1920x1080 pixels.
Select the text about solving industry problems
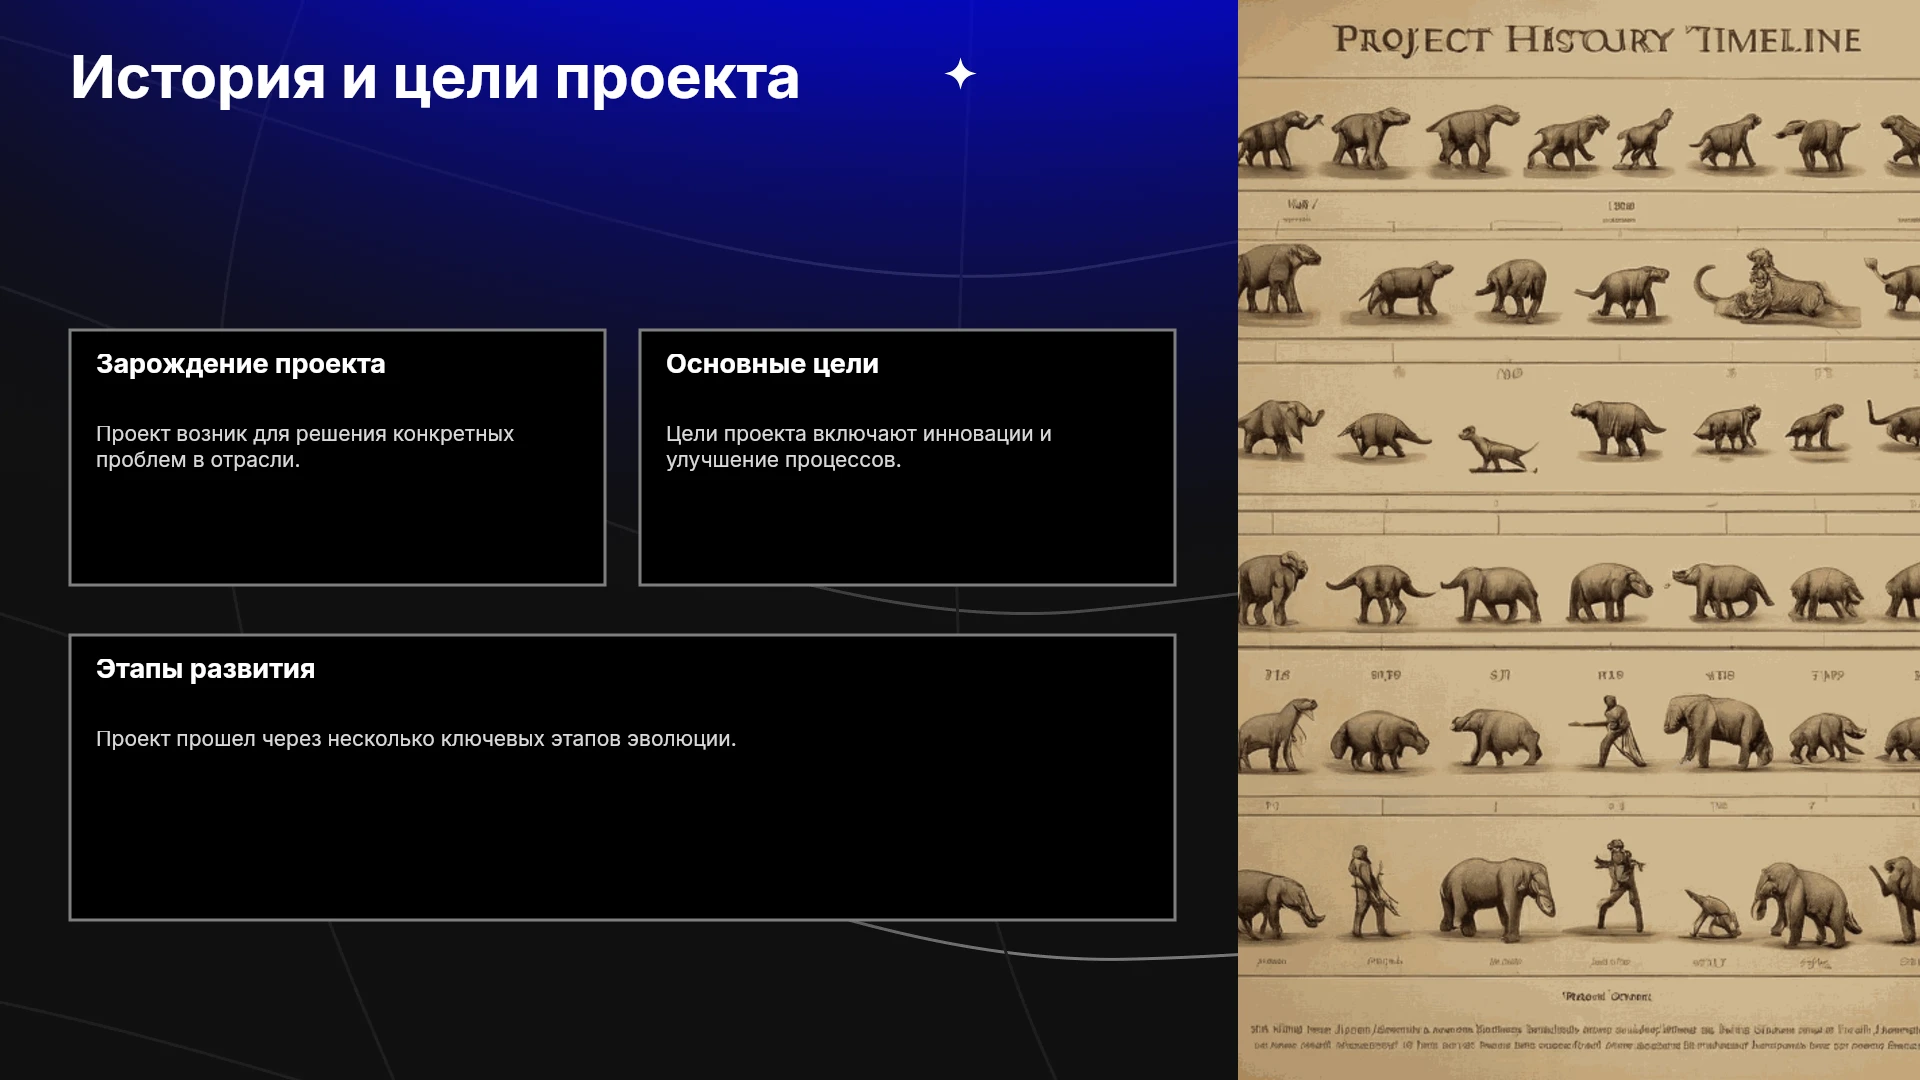(x=305, y=447)
